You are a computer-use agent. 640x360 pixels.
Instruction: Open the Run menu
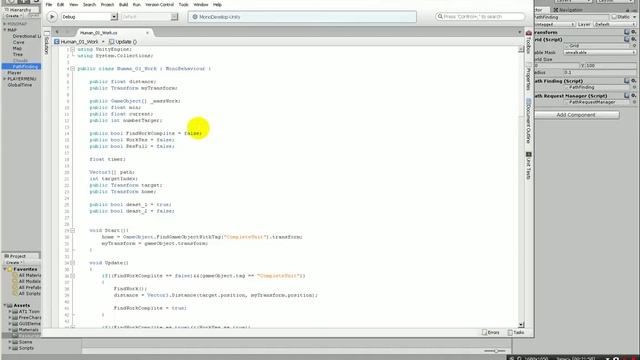[x=137, y=4]
